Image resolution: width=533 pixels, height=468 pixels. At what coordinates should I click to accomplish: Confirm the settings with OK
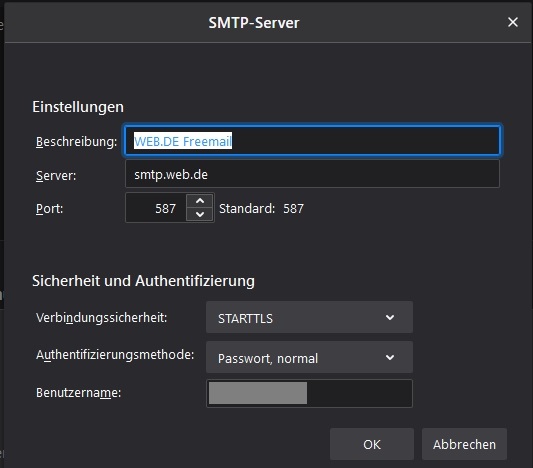pos(372,444)
